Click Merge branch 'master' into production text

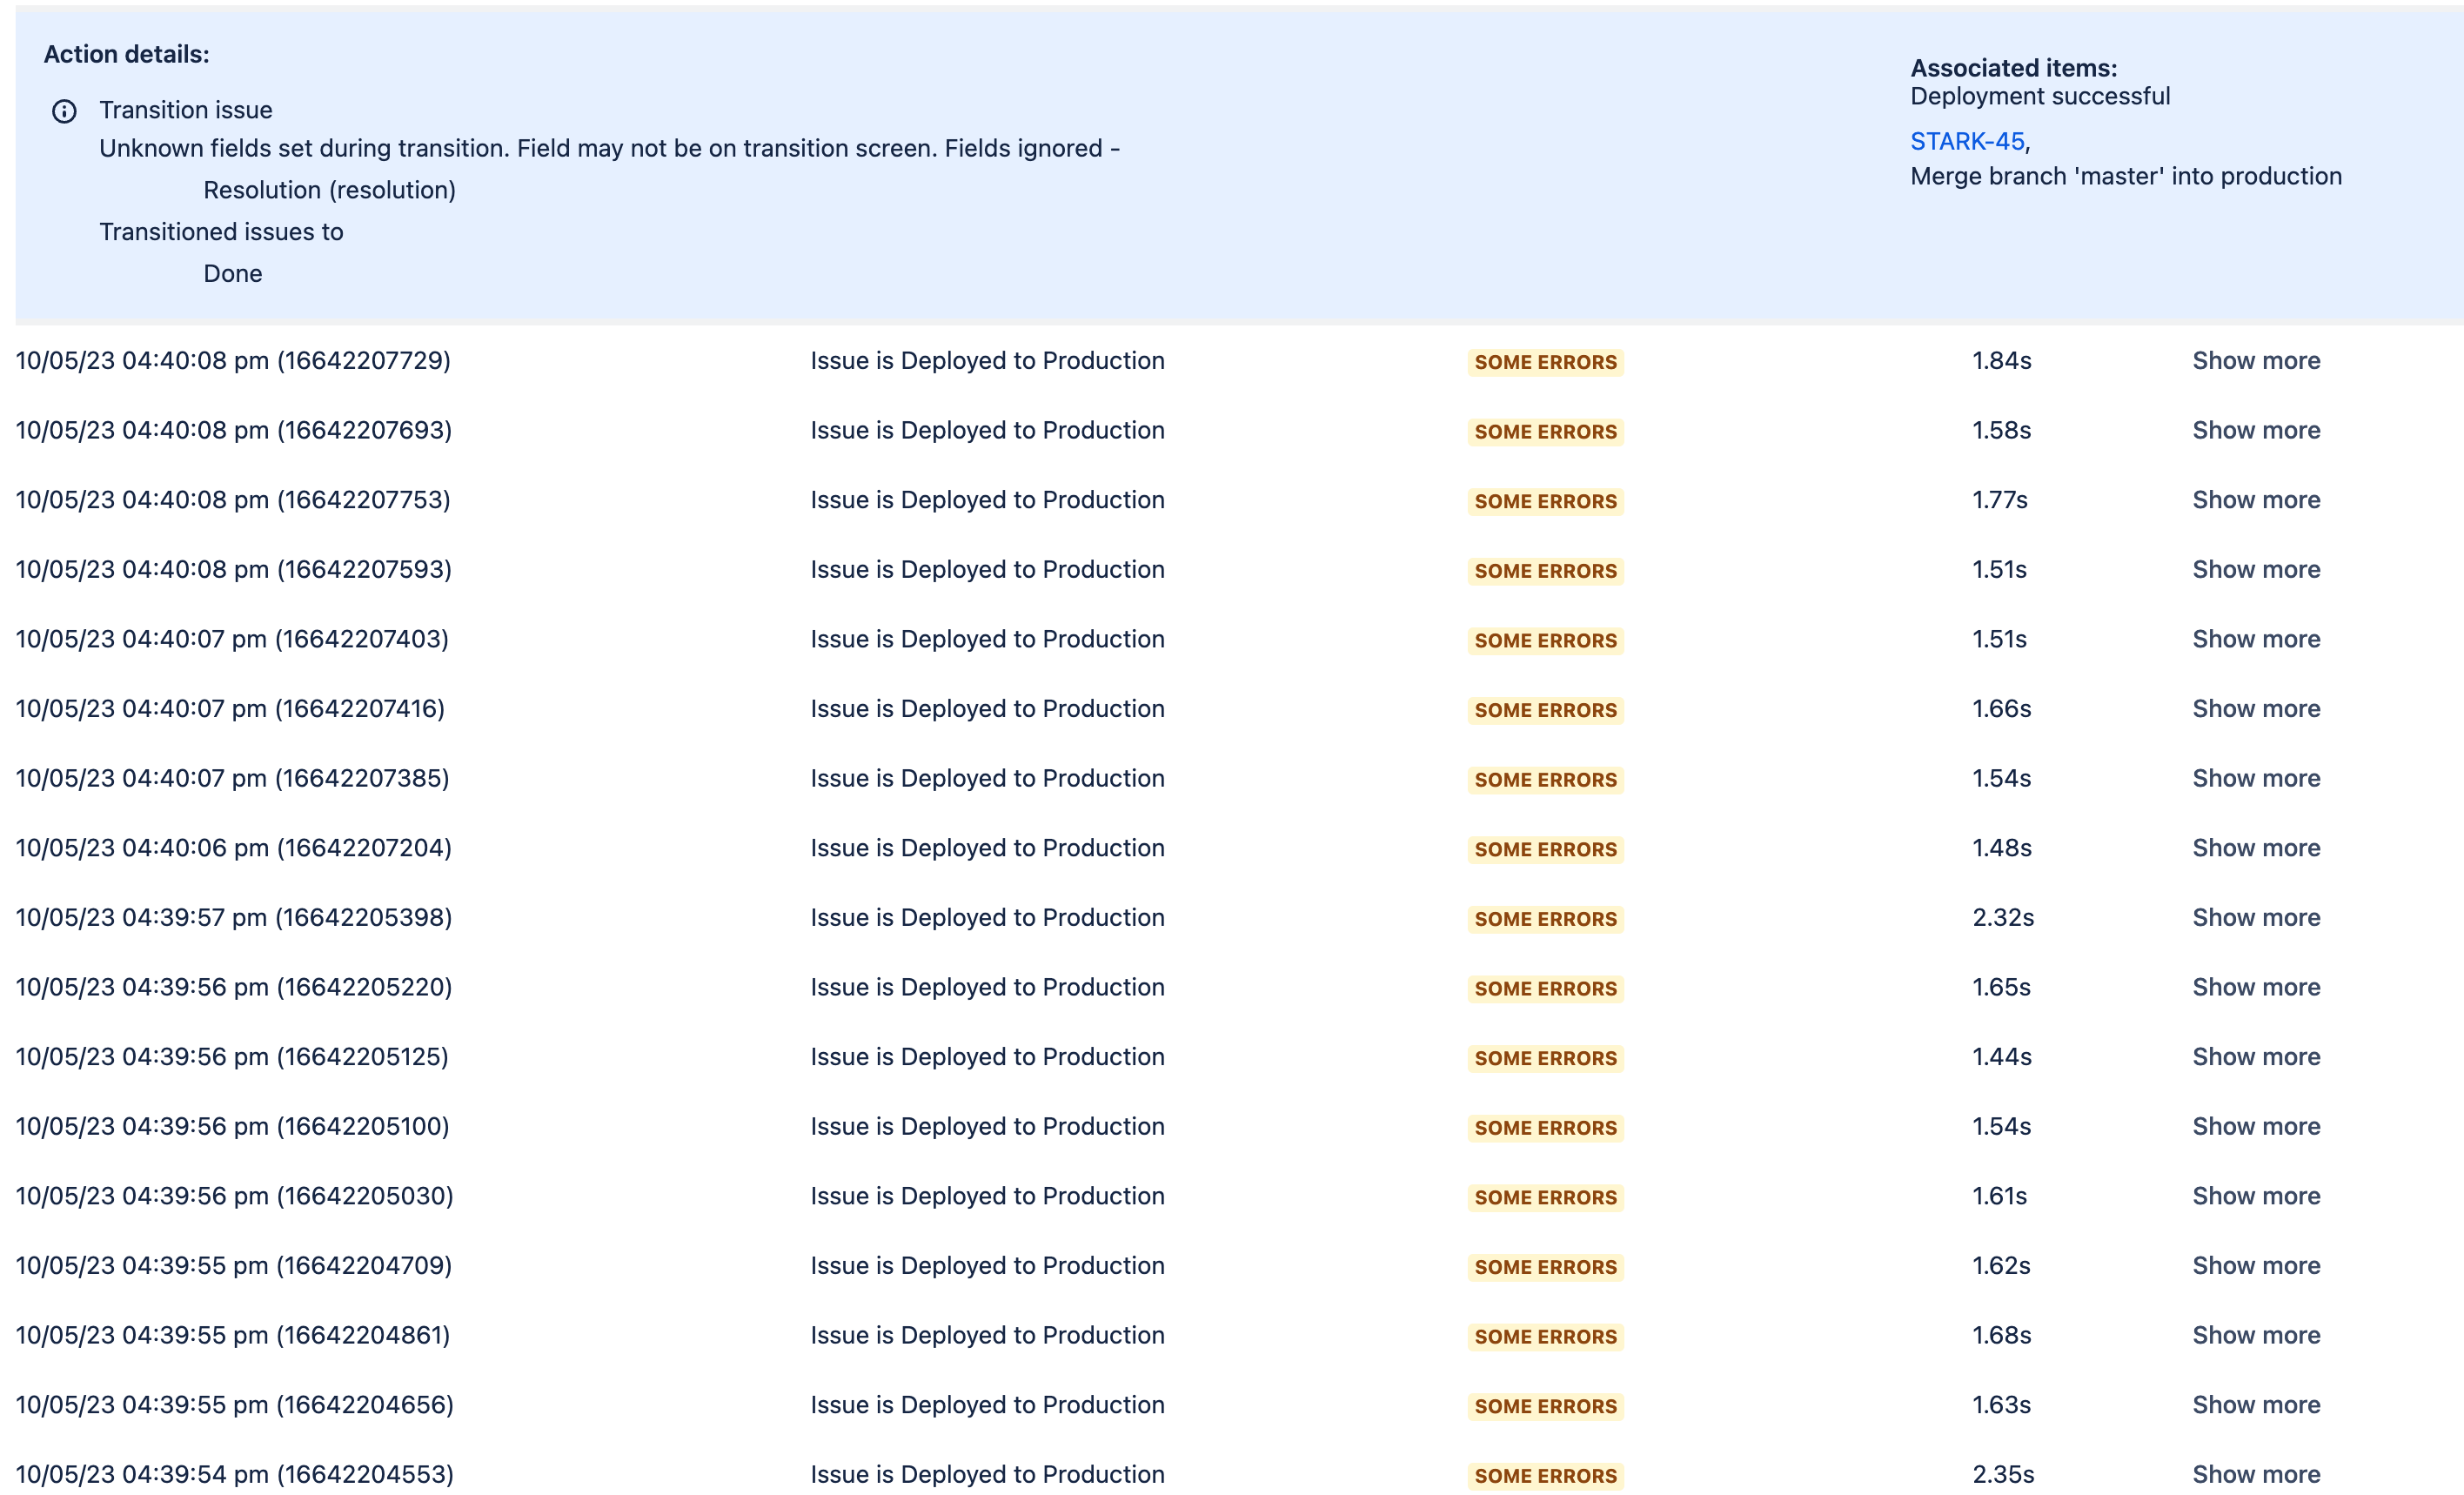coord(2125,176)
